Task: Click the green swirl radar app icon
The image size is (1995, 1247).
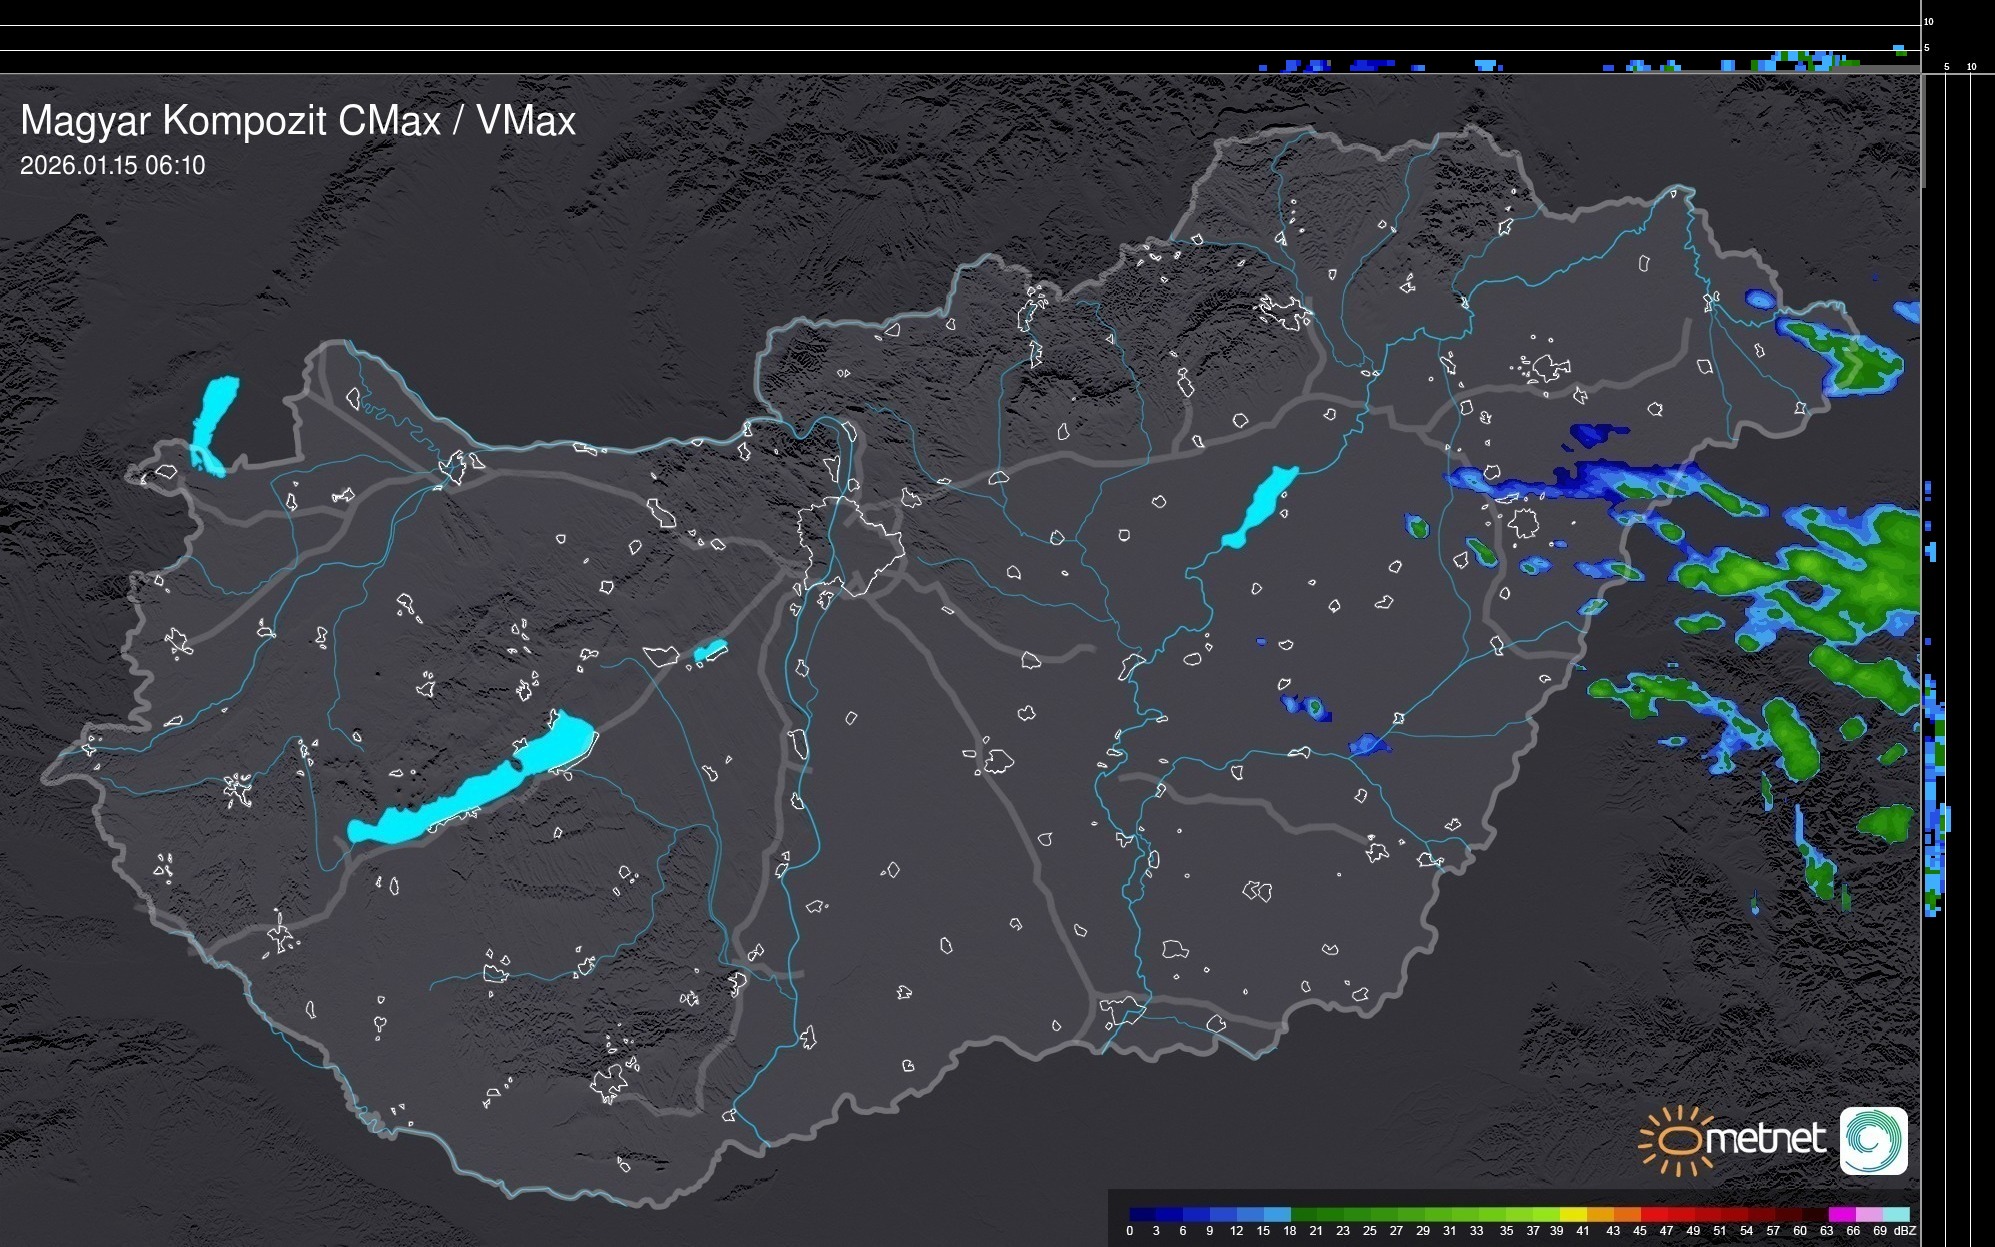Action: pos(1873,1140)
